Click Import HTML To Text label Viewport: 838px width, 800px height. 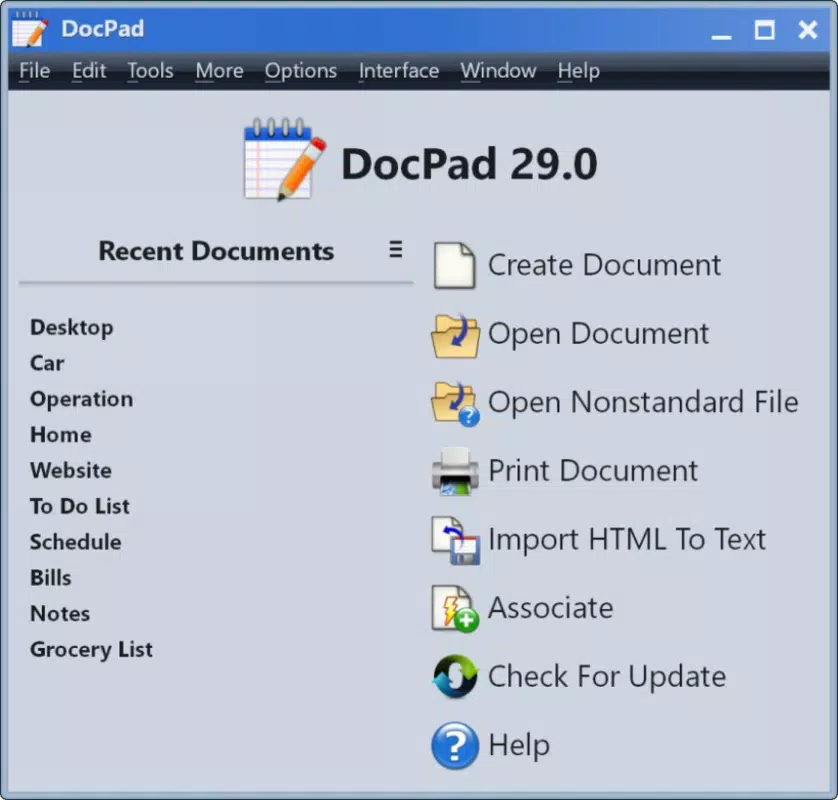coord(627,539)
